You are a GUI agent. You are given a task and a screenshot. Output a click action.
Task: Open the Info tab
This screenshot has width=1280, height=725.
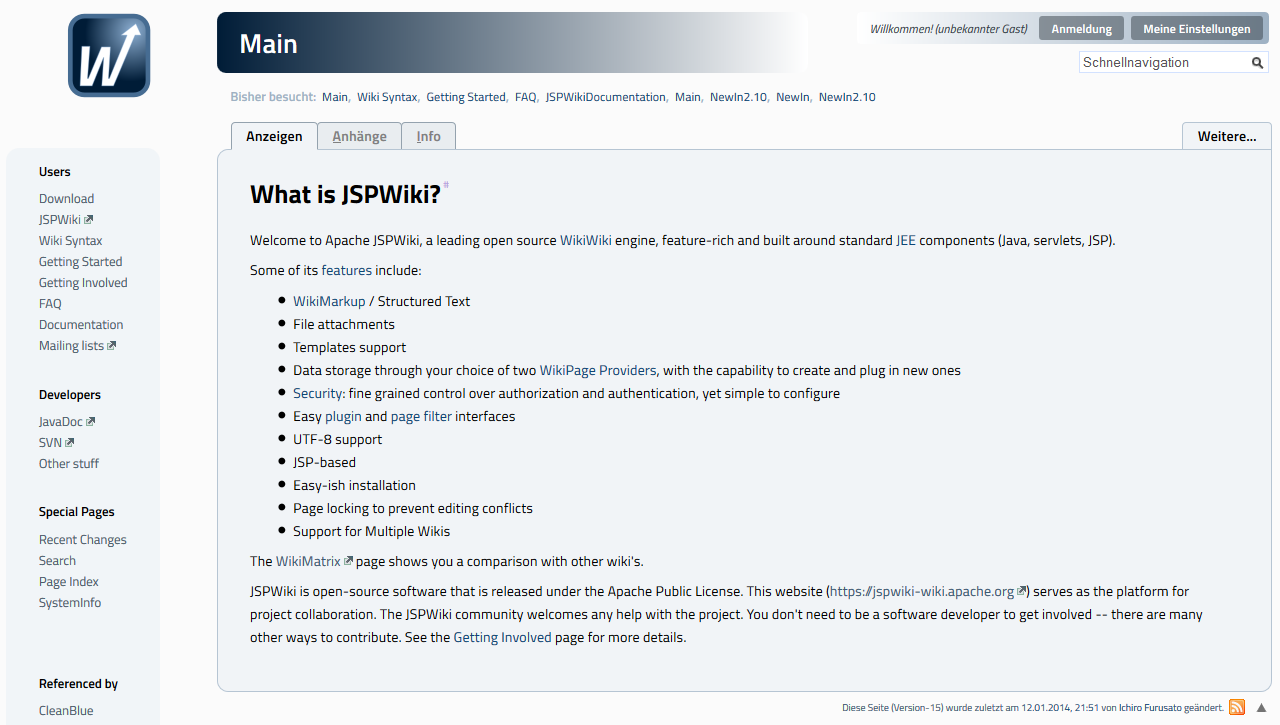coord(428,136)
